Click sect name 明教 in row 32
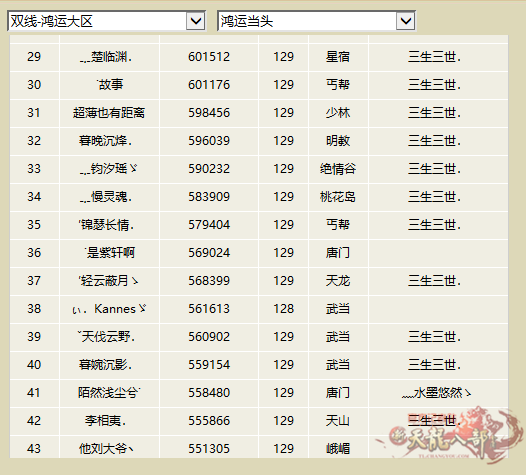Screen dimensions: 526x475 (x=338, y=141)
